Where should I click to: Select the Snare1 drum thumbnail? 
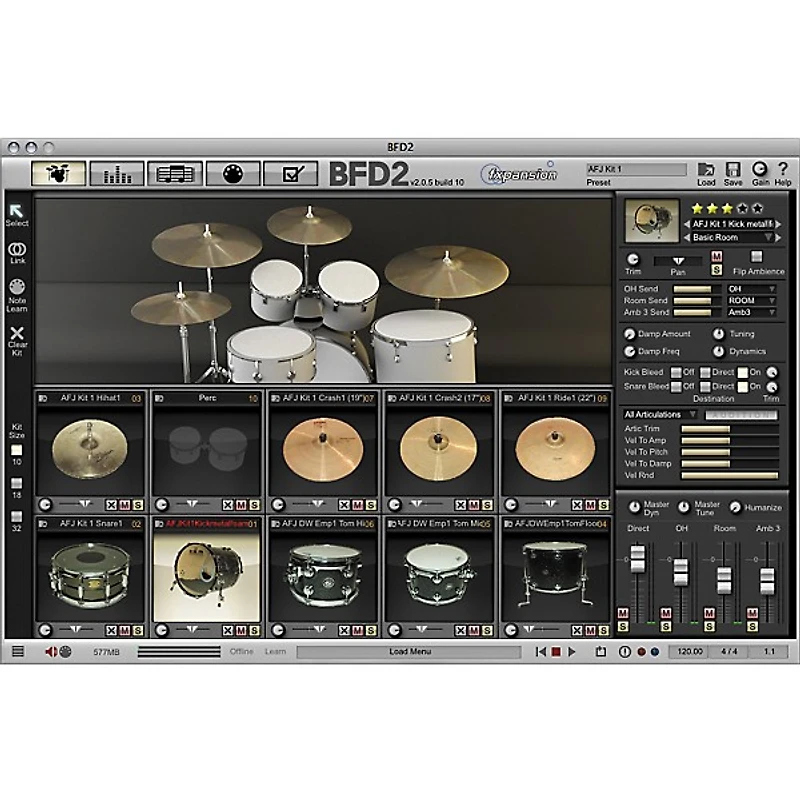pyautogui.click(x=90, y=576)
